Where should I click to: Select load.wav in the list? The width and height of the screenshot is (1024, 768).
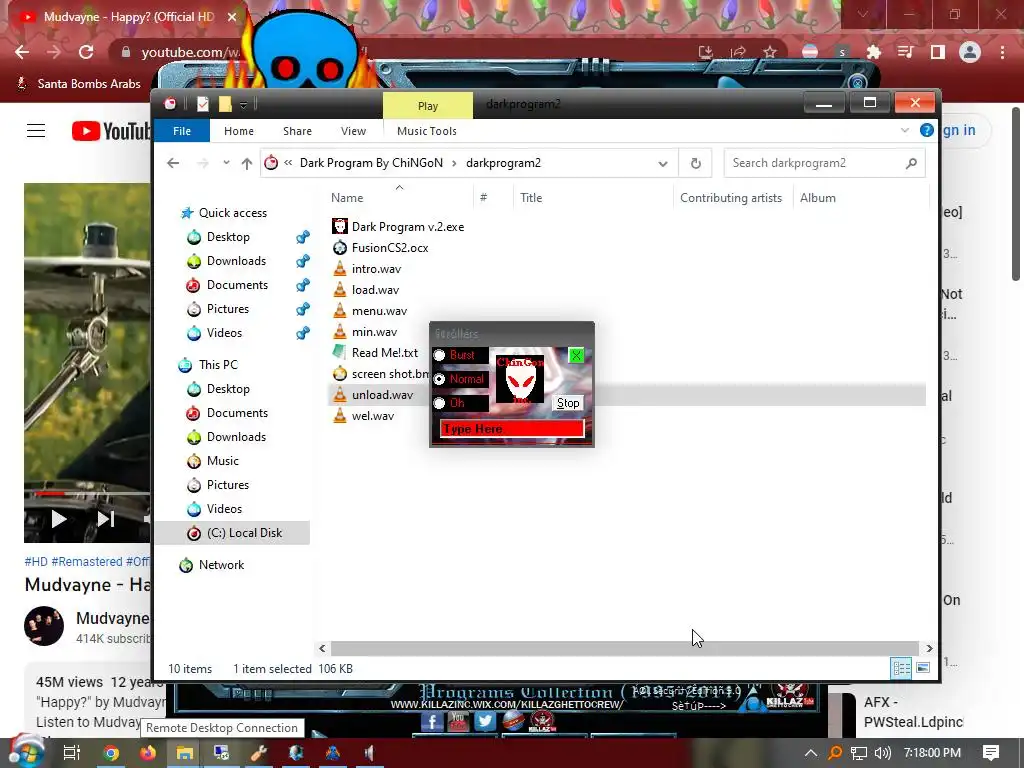[x=375, y=289]
